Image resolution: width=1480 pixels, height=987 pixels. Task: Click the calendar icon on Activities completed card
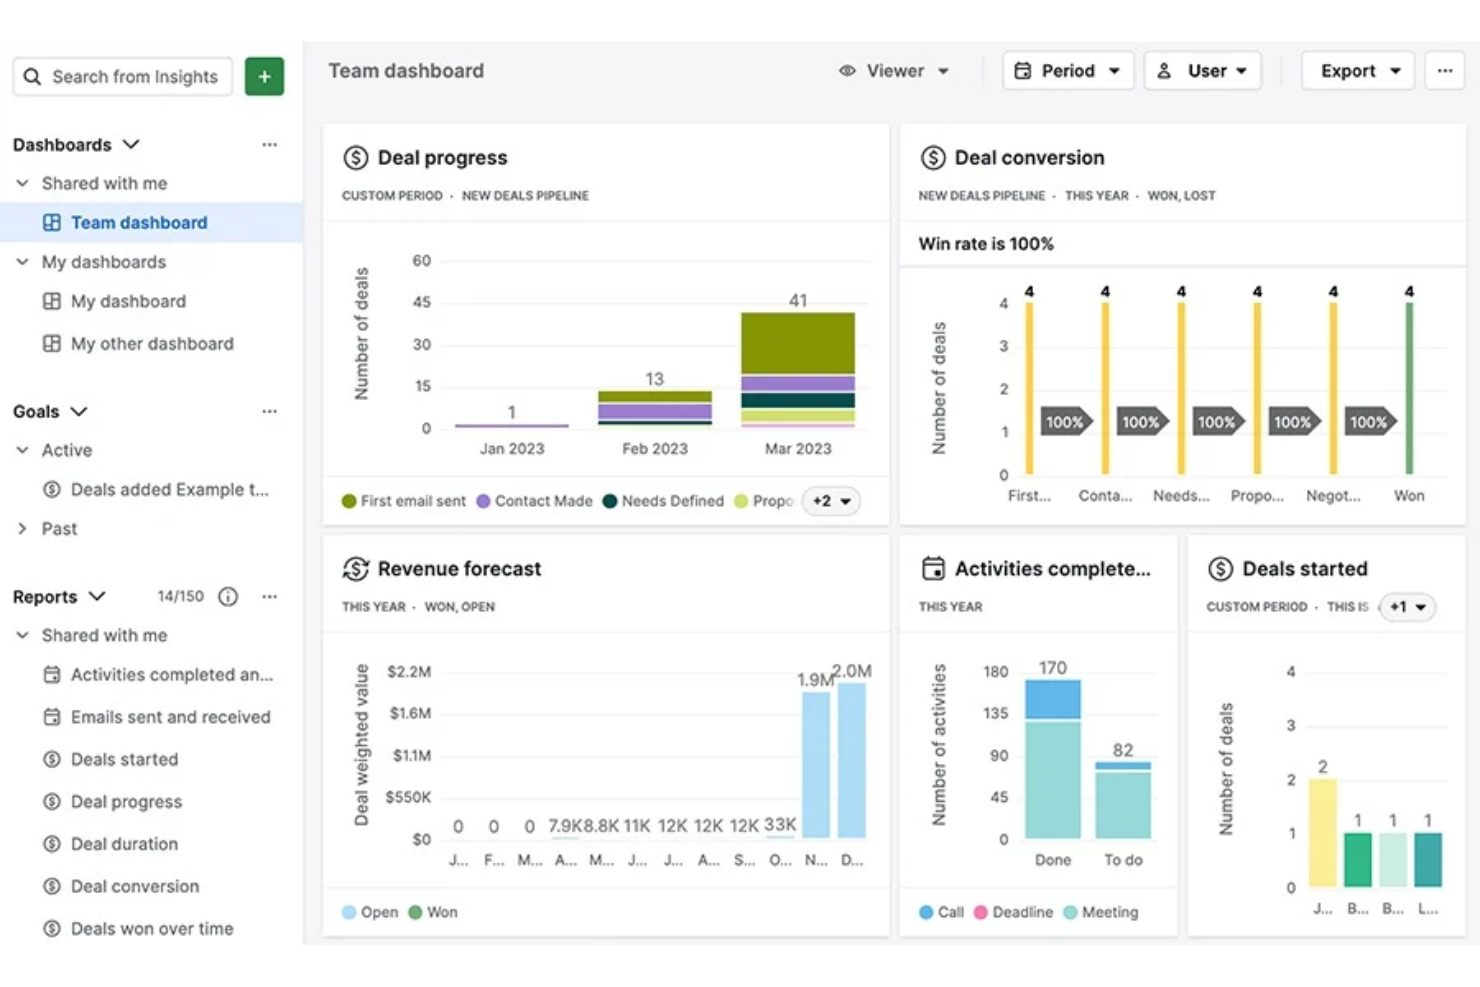pyautogui.click(x=935, y=568)
